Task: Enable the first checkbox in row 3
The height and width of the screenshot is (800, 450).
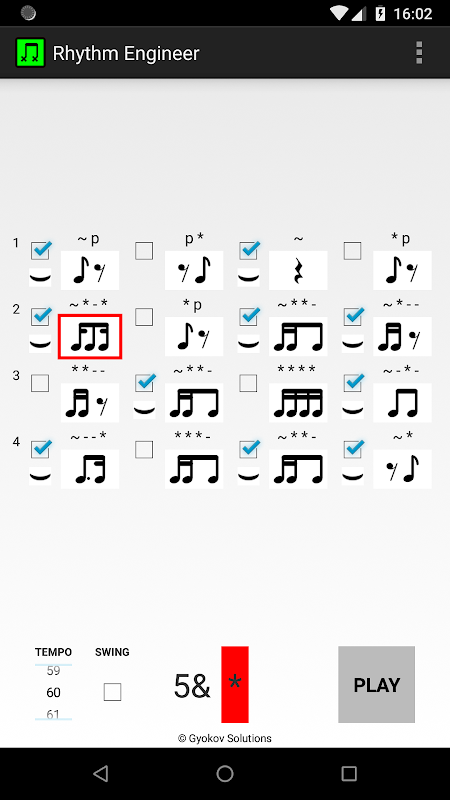Action: pyautogui.click(x=40, y=383)
